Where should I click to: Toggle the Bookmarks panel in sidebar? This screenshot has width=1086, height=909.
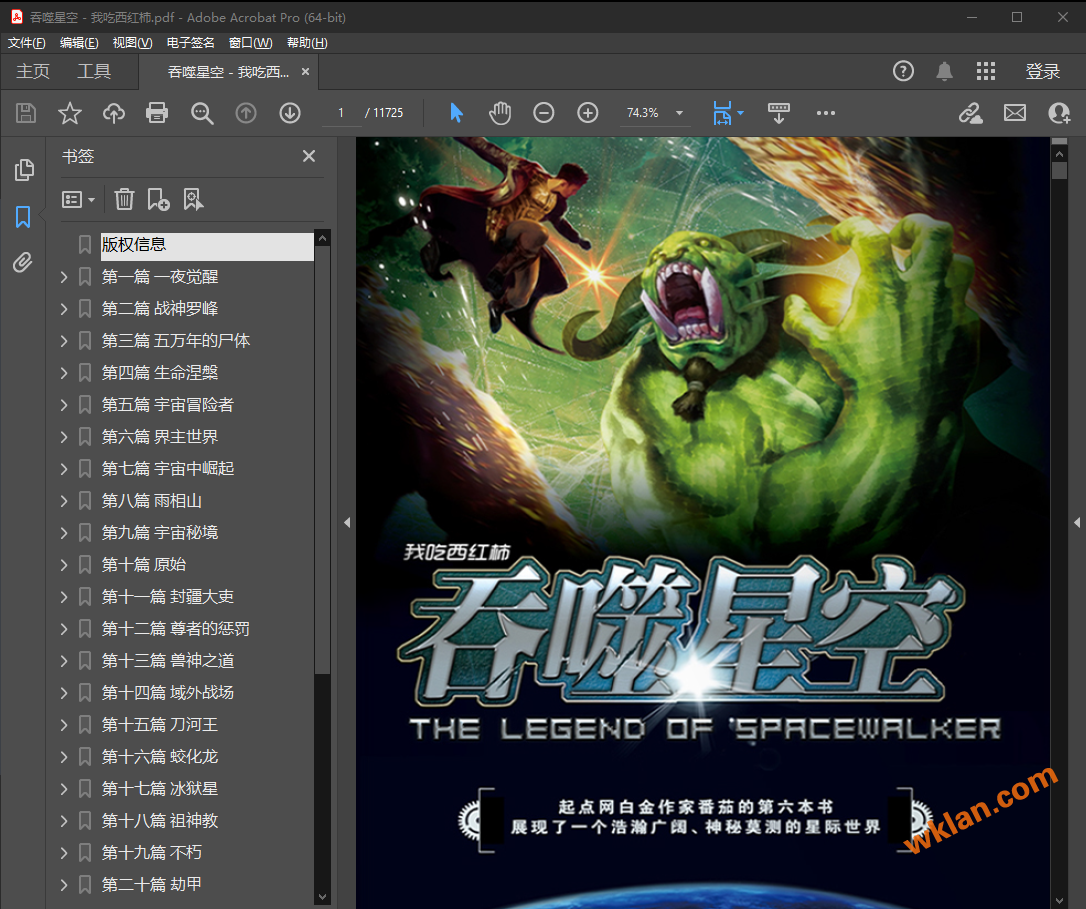pos(23,217)
